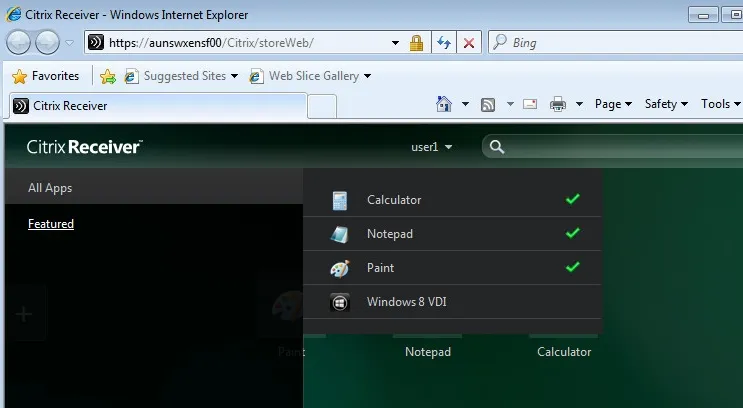Click the Bing magnifier icon
Image resolution: width=743 pixels, height=408 pixels.
coord(499,42)
